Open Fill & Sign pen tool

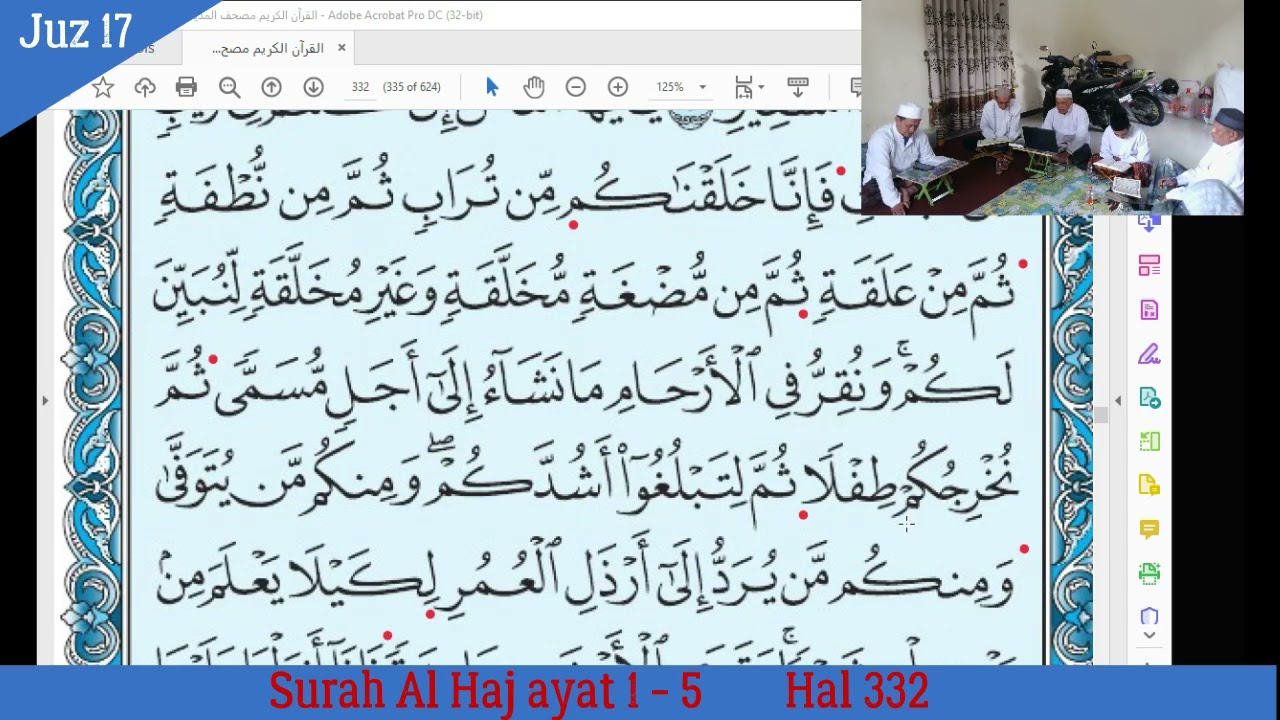click(1149, 354)
